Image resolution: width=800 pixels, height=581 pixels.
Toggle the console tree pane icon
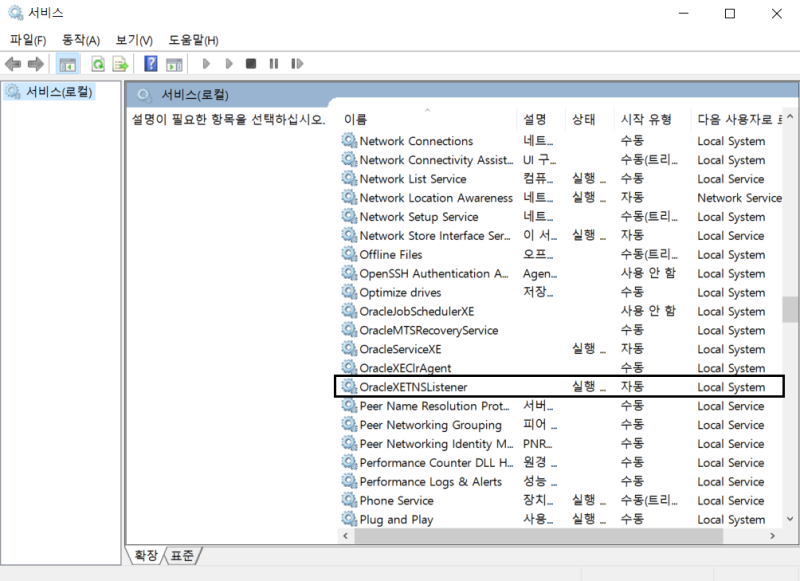(68, 63)
